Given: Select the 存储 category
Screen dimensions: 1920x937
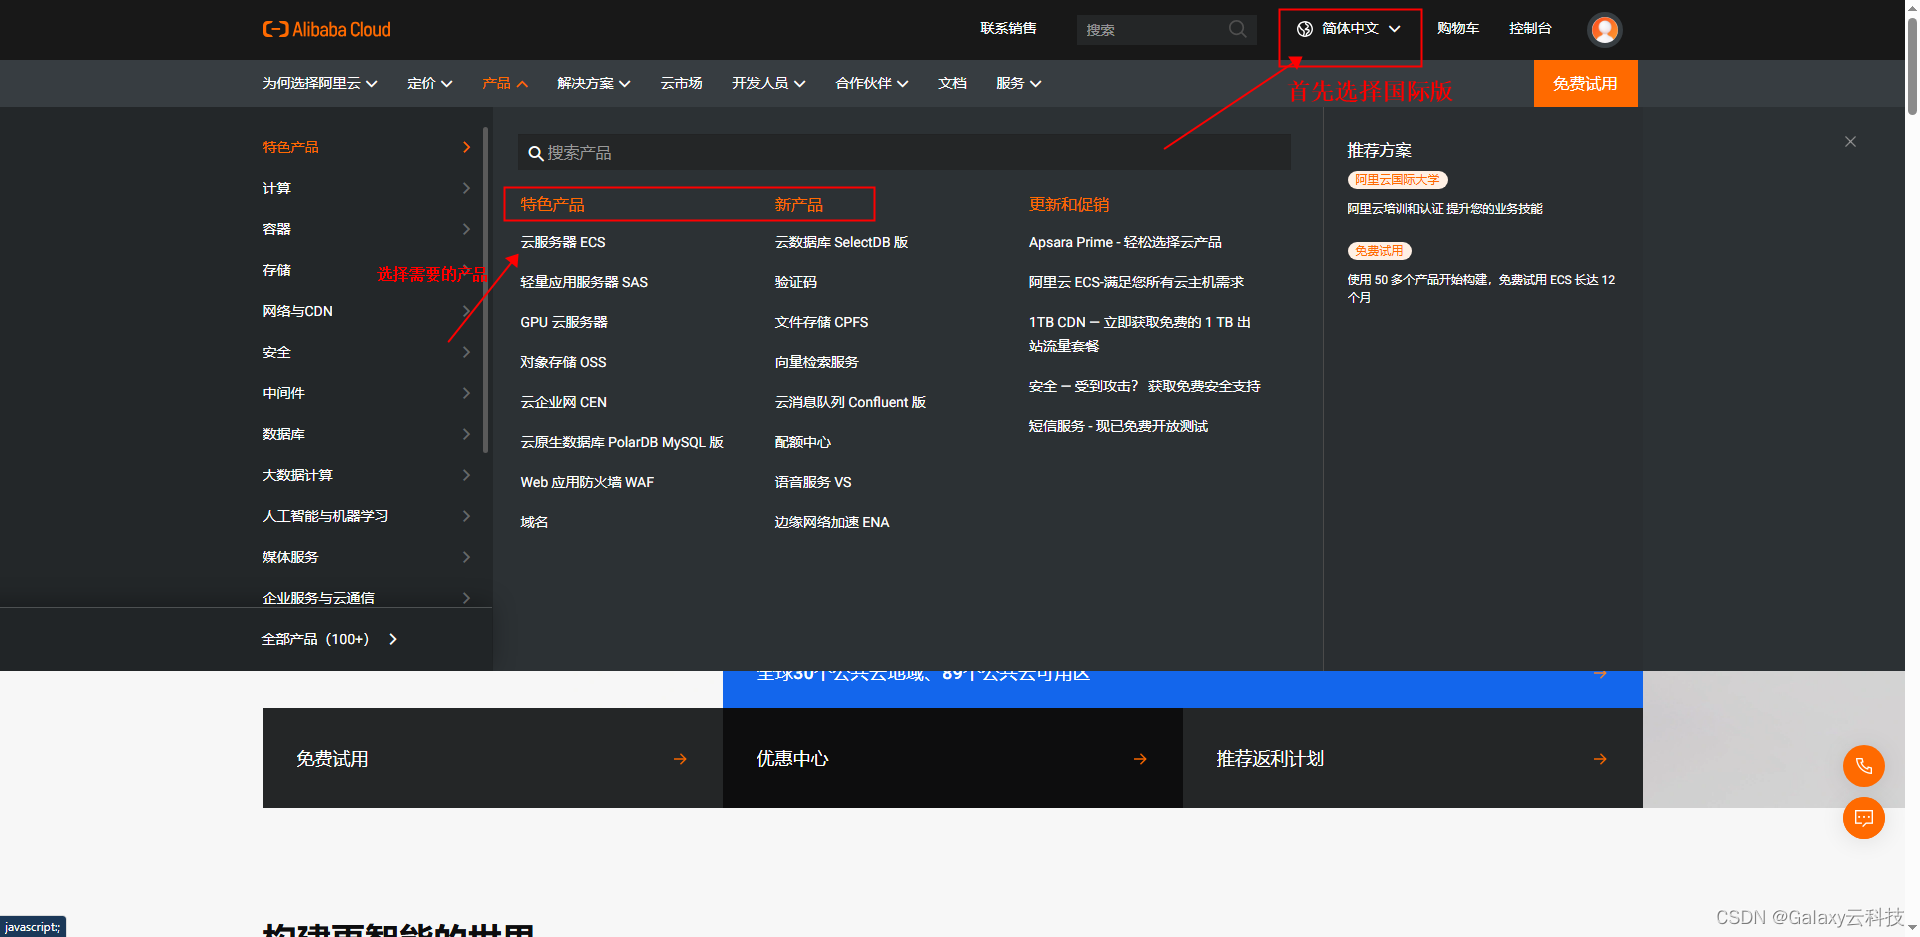Looking at the screenshot, I should (x=366, y=270).
